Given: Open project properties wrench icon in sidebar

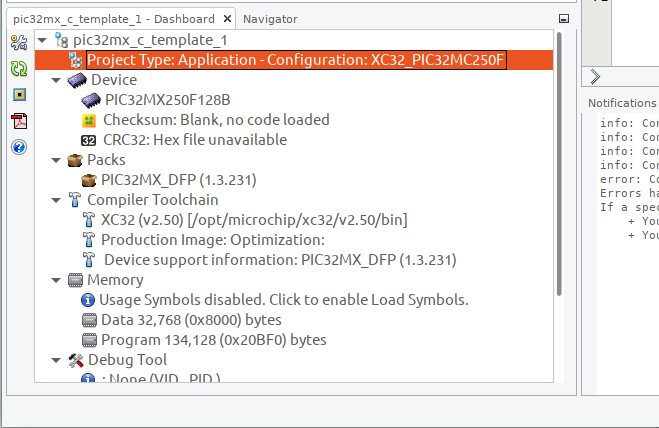Looking at the screenshot, I should 19,42.
